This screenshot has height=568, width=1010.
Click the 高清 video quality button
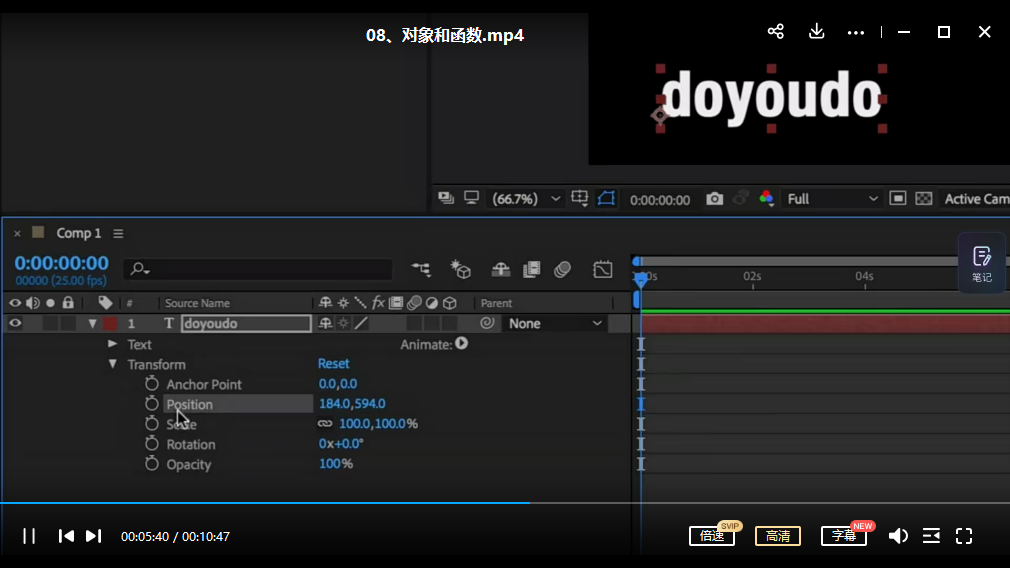pos(778,536)
